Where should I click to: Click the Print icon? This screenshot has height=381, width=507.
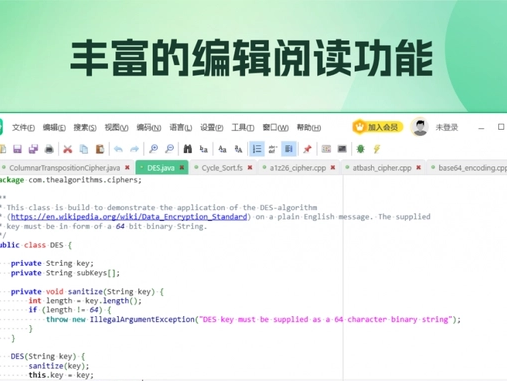tap(49, 149)
